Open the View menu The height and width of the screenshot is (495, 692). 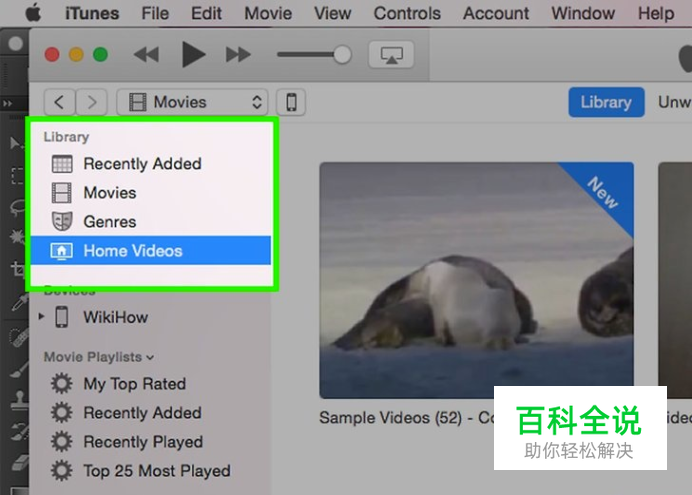[332, 13]
